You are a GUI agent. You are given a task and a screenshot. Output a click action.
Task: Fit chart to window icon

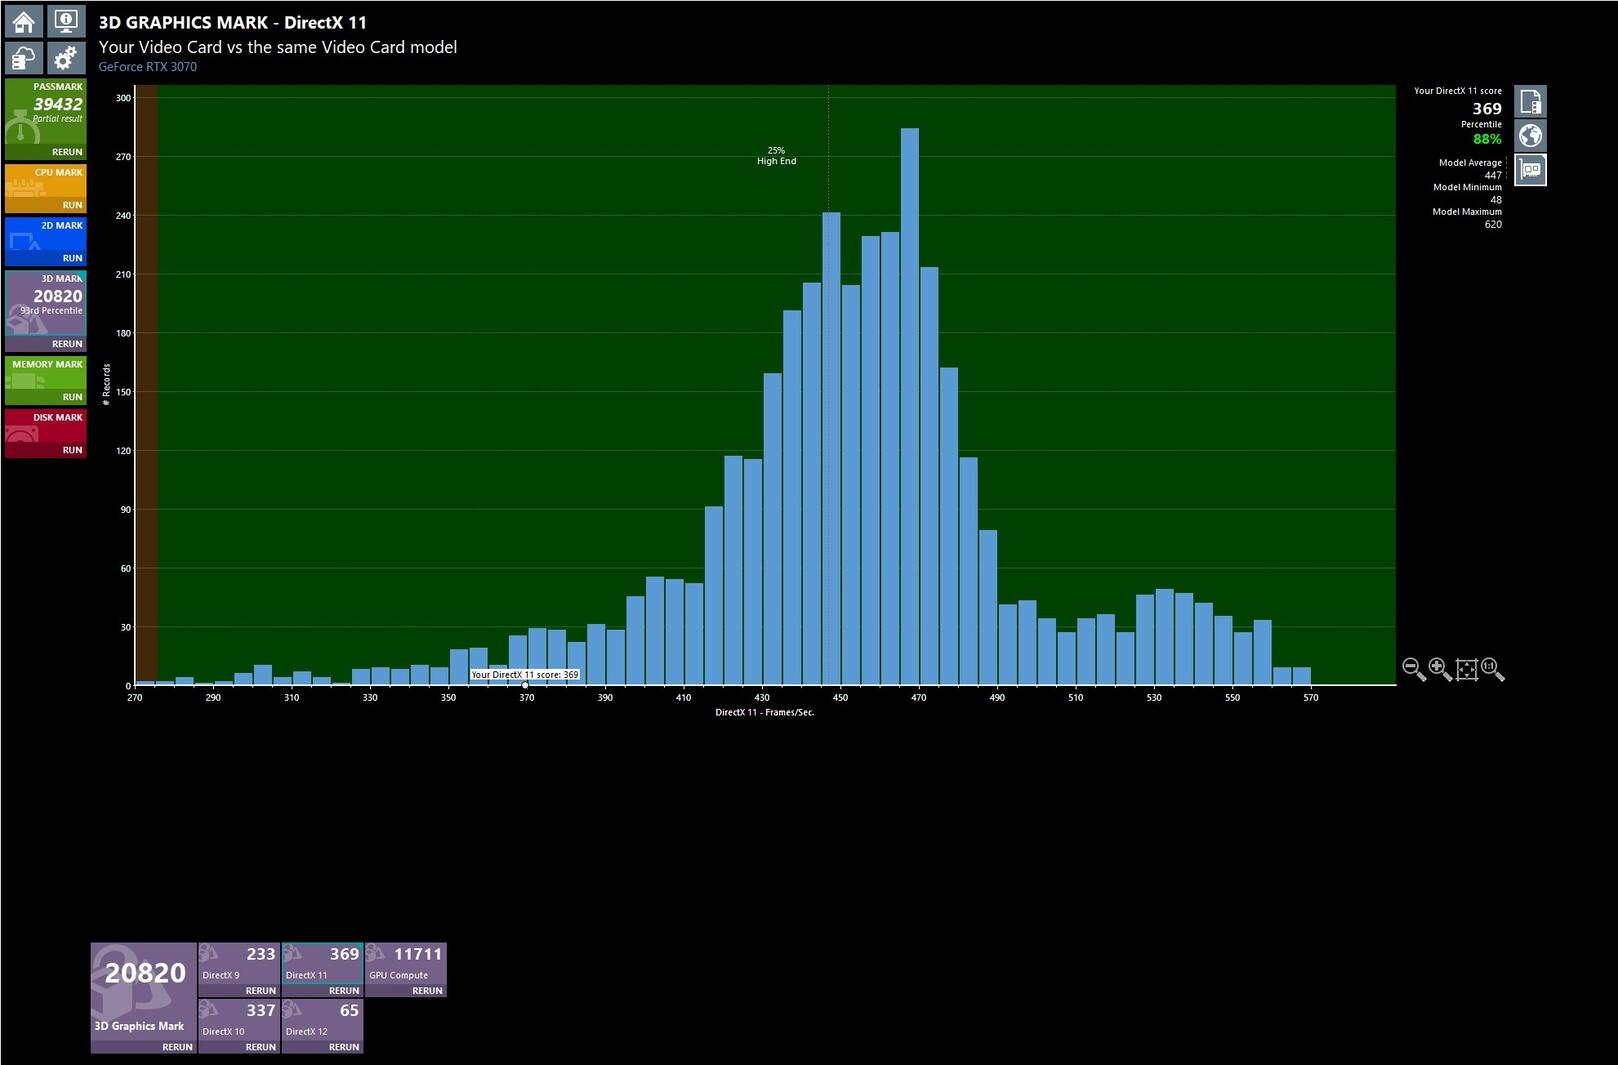point(1467,669)
